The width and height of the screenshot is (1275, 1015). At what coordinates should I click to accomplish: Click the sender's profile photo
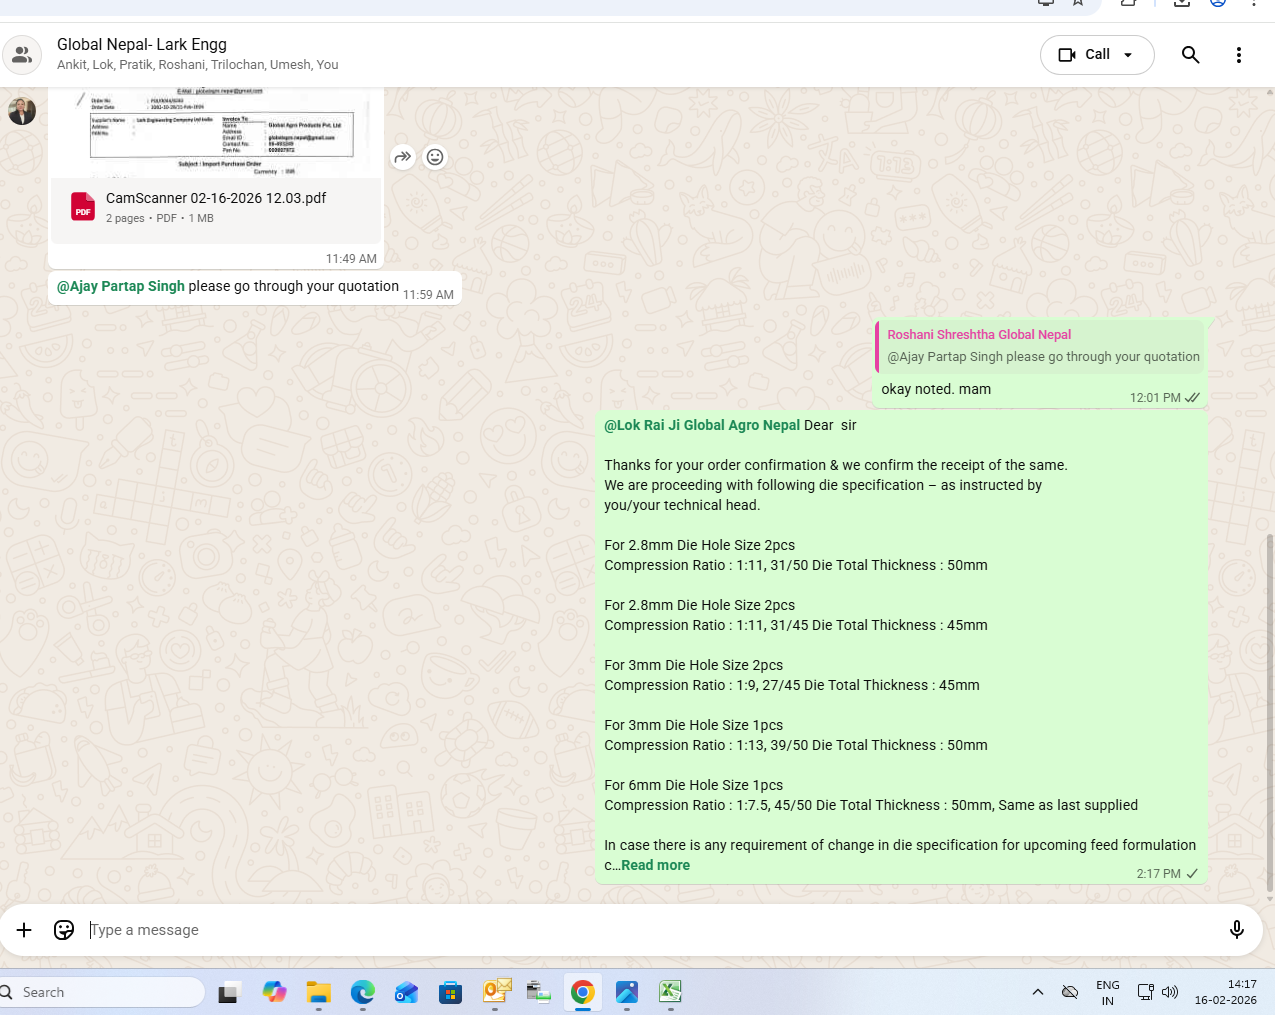pos(22,111)
